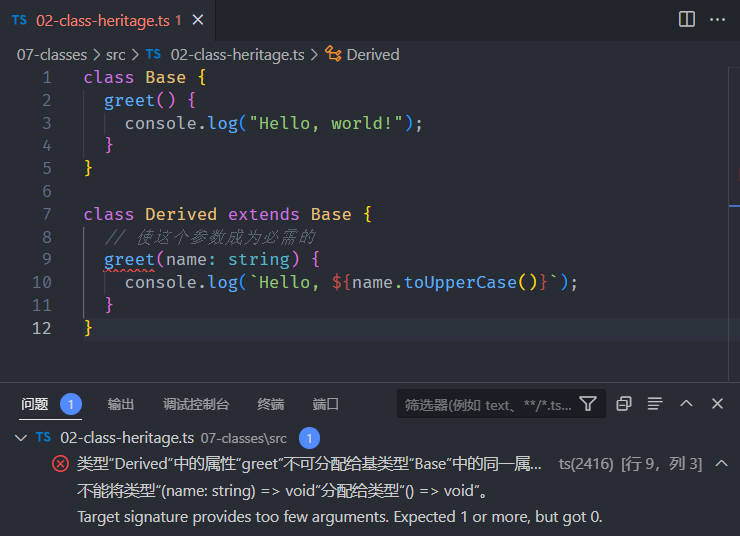
Task: Click line number 12 in the gutter
Action: (x=42, y=328)
